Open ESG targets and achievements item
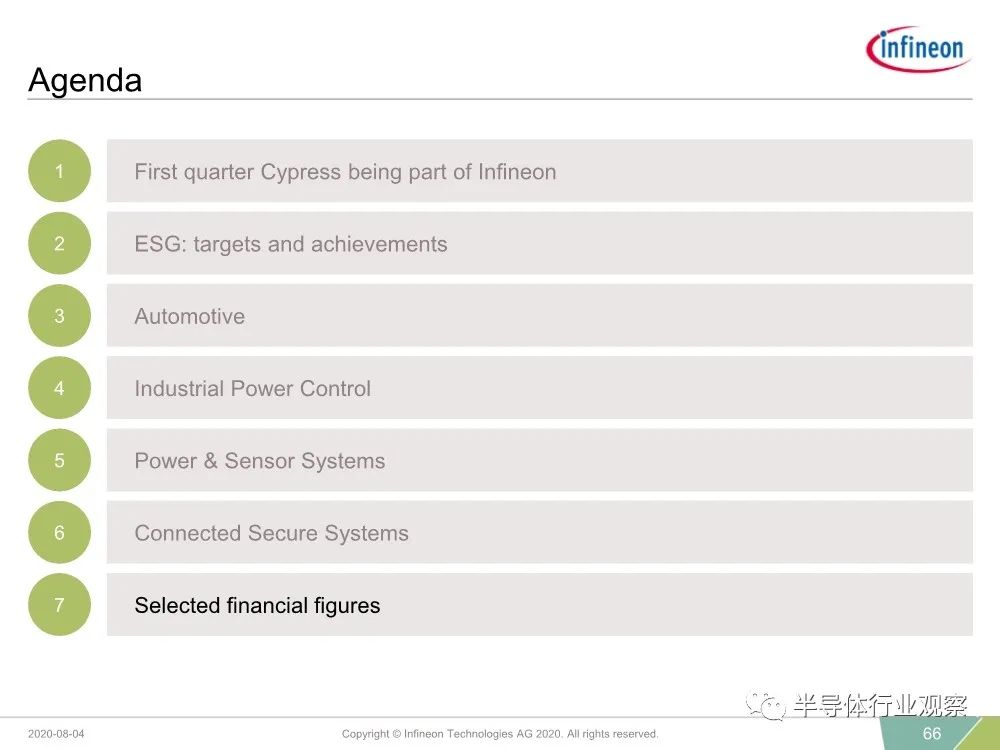The width and height of the screenshot is (1000, 750). (x=540, y=243)
